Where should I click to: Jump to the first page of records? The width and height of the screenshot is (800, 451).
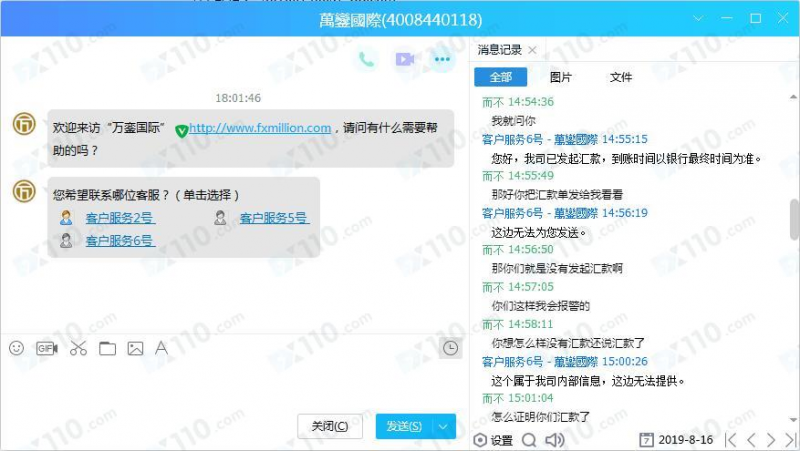pyautogui.click(x=731, y=440)
